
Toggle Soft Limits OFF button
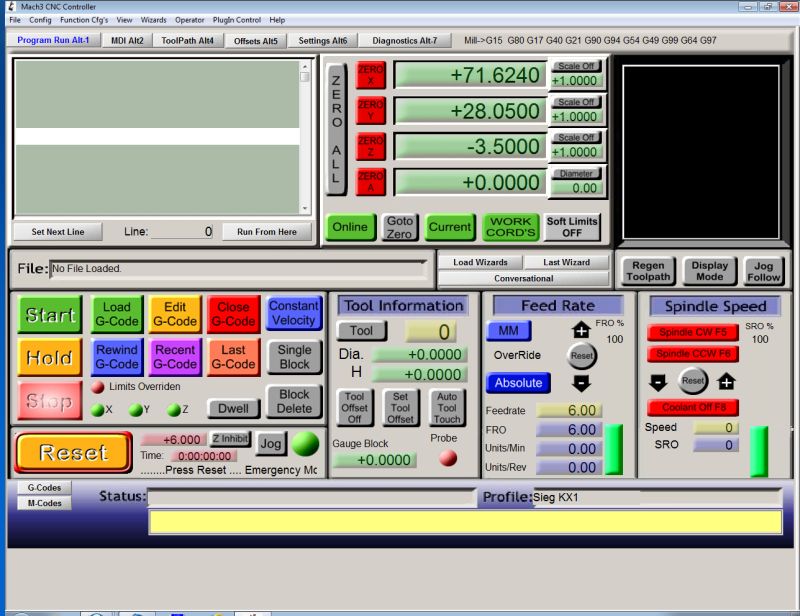click(572, 227)
